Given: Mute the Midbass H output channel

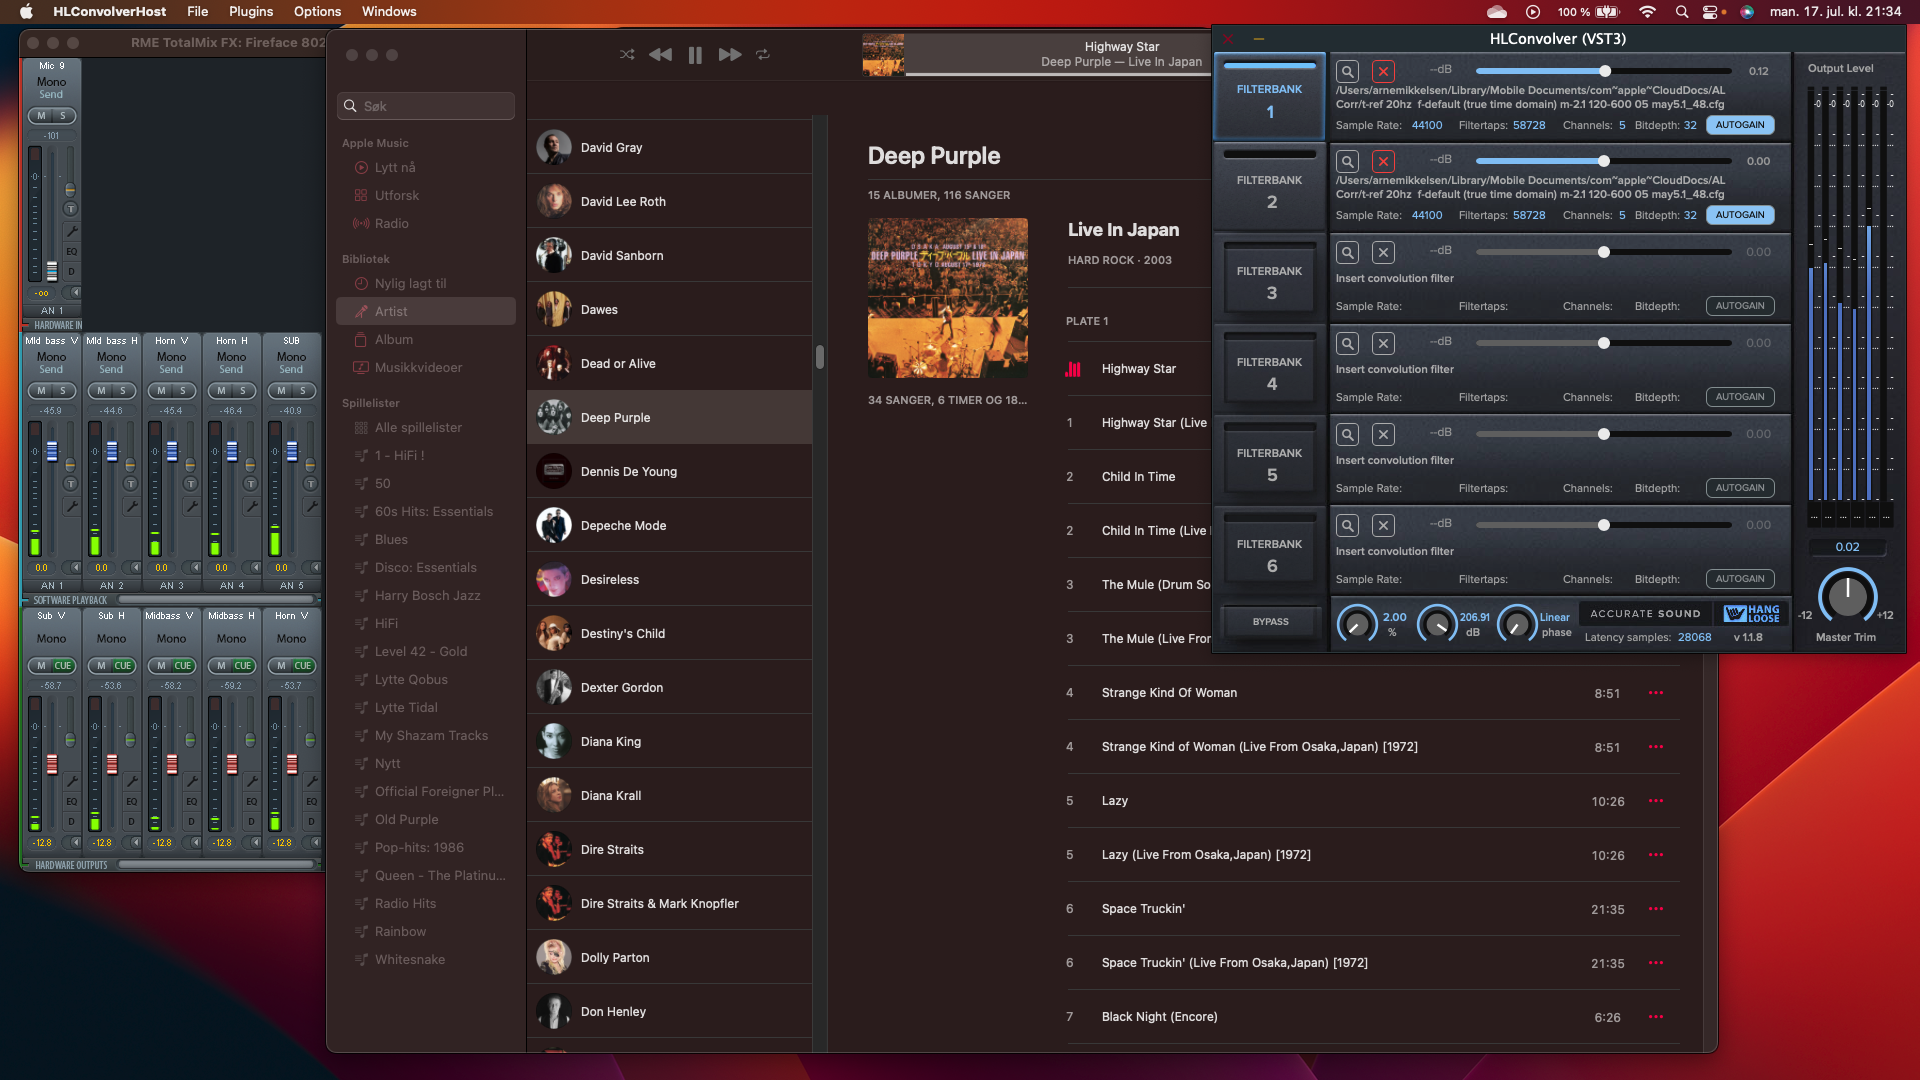Looking at the screenshot, I should coord(221,666).
